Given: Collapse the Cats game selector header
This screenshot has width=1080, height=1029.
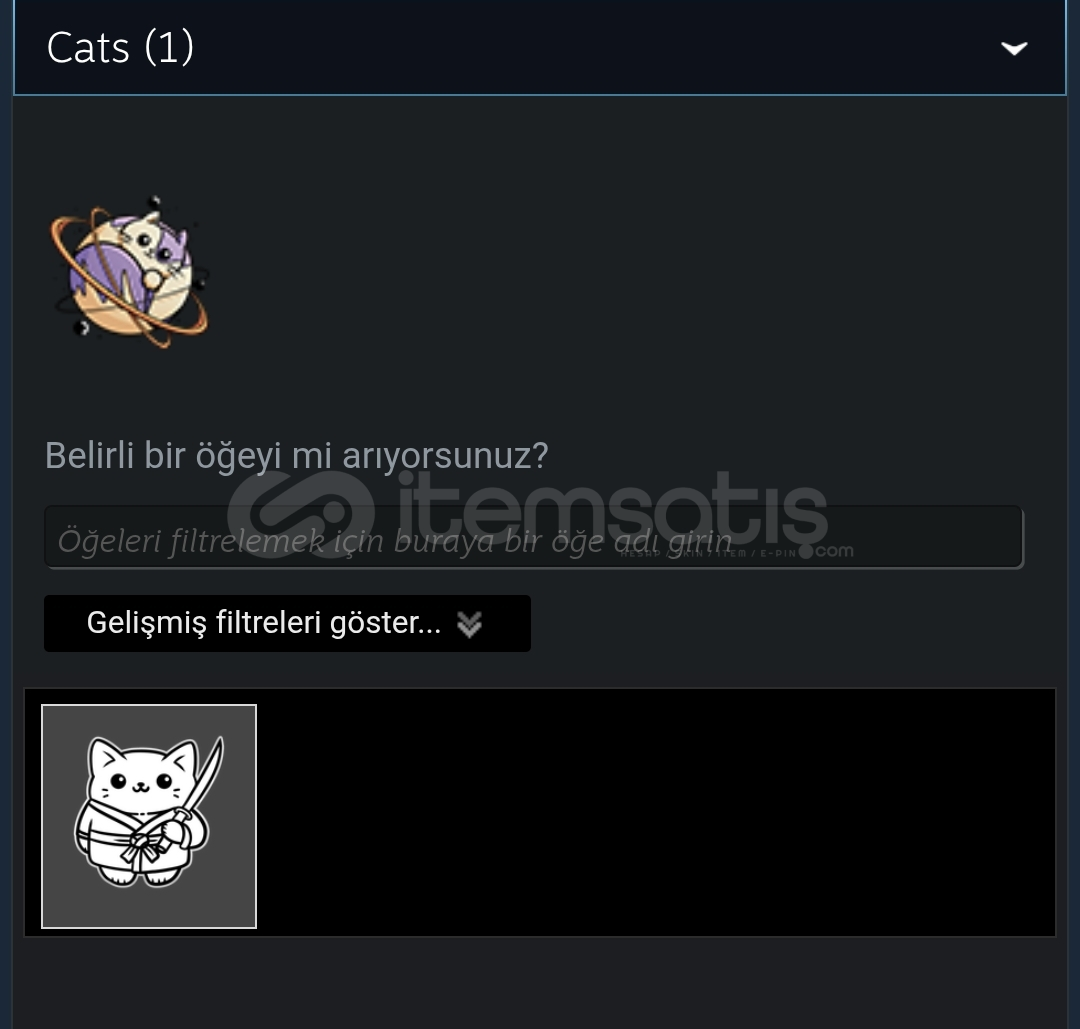Looking at the screenshot, I should click(x=539, y=48).
